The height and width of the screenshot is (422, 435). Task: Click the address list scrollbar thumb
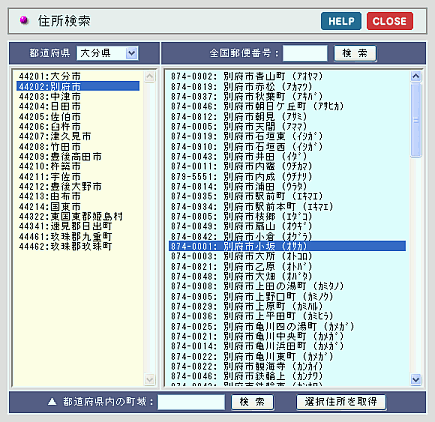(x=416, y=120)
